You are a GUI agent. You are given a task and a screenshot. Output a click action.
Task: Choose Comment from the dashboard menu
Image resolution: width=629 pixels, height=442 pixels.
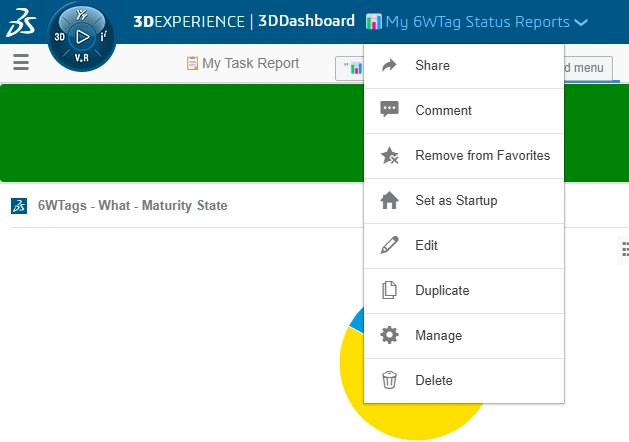click(464, 110)
